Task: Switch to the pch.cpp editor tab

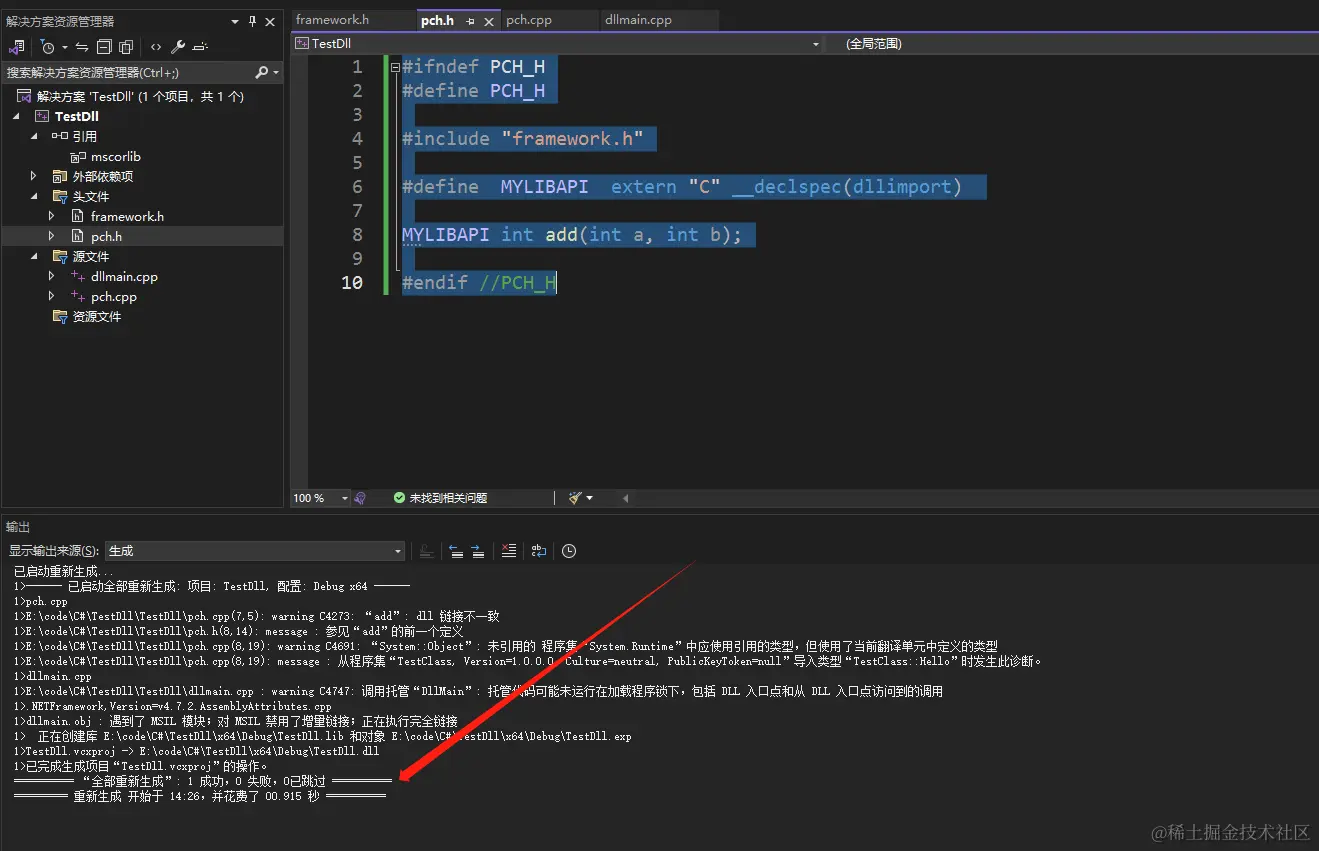Action: (x=529, y=20)
